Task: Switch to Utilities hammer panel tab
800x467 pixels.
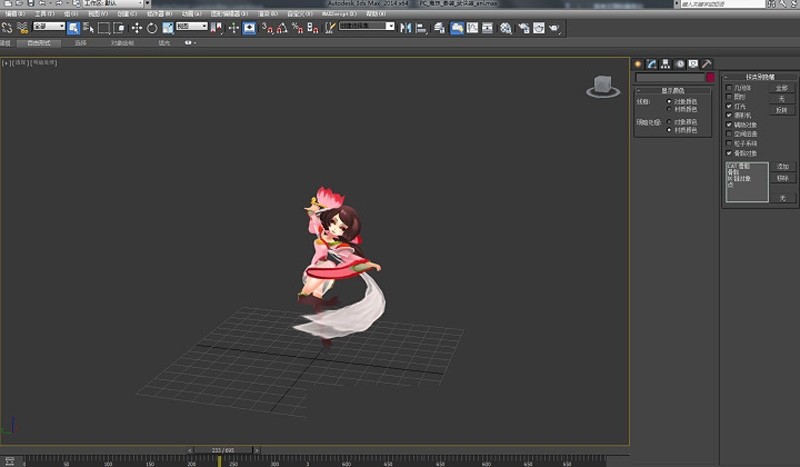Action: click(707, 64)
